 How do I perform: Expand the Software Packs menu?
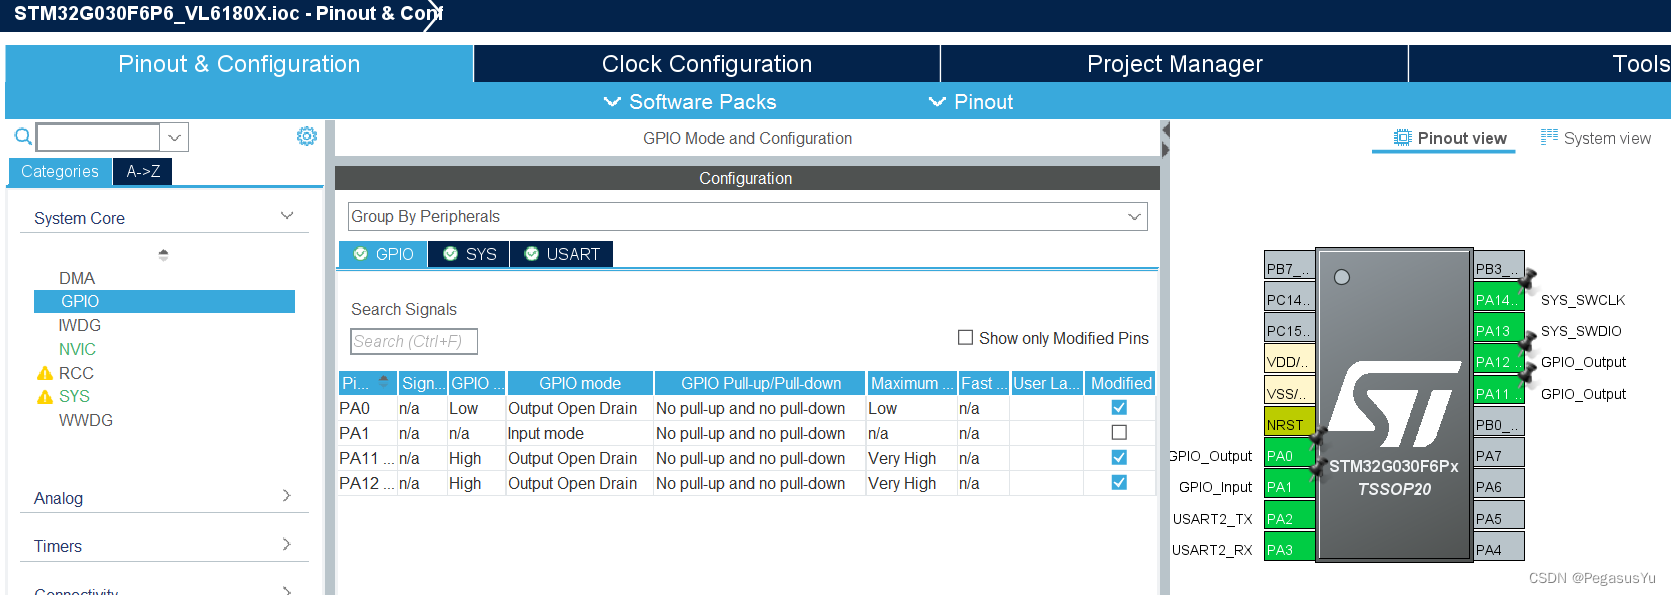(x=691, y=102)
